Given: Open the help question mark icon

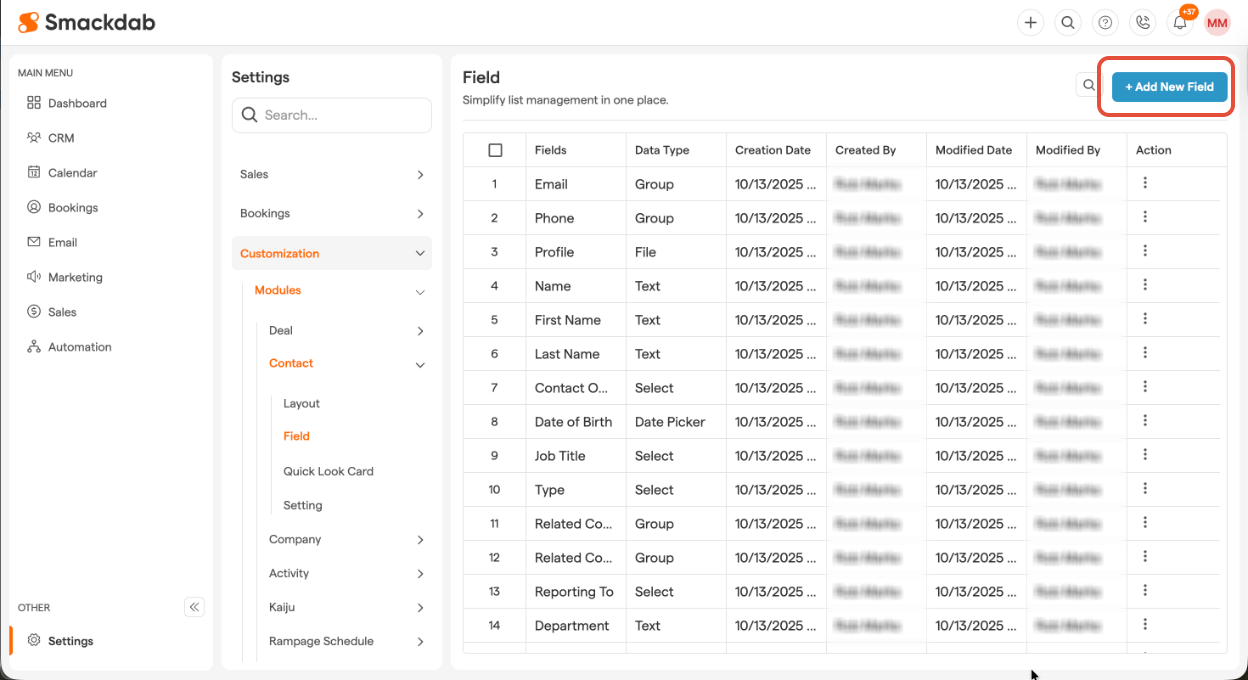Looking at the screenshot, I should point(1105,22).
